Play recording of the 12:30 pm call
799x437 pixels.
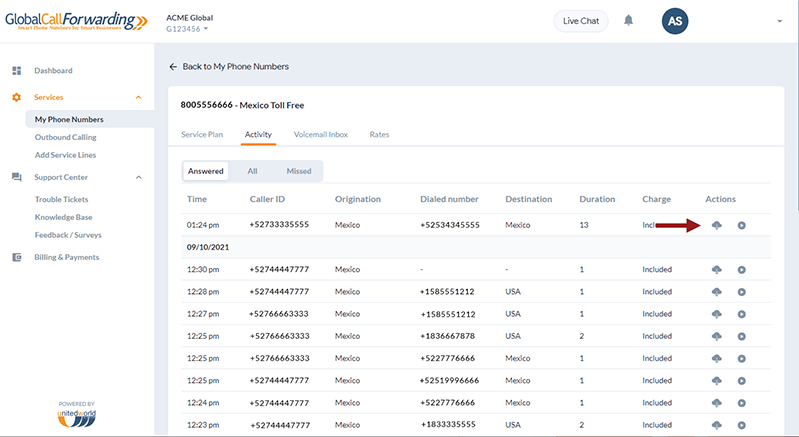741,270
